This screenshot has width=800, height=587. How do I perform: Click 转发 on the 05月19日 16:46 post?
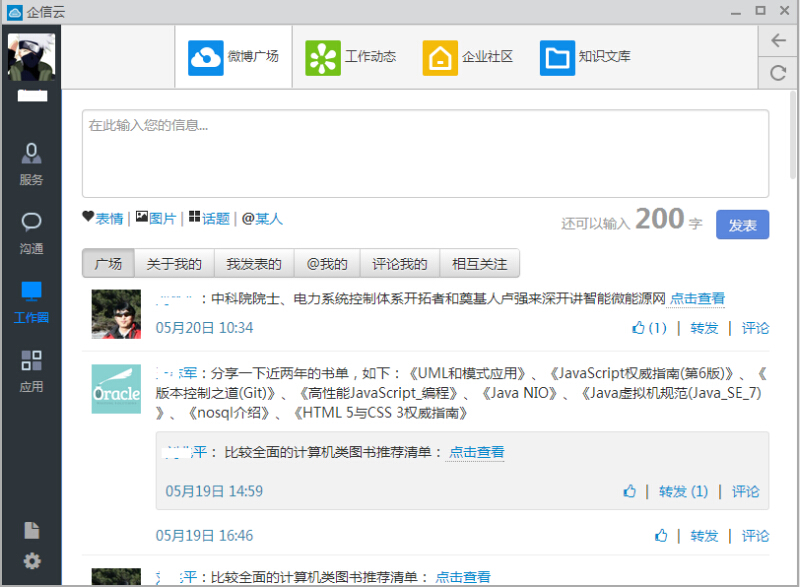tap(704, 535)
